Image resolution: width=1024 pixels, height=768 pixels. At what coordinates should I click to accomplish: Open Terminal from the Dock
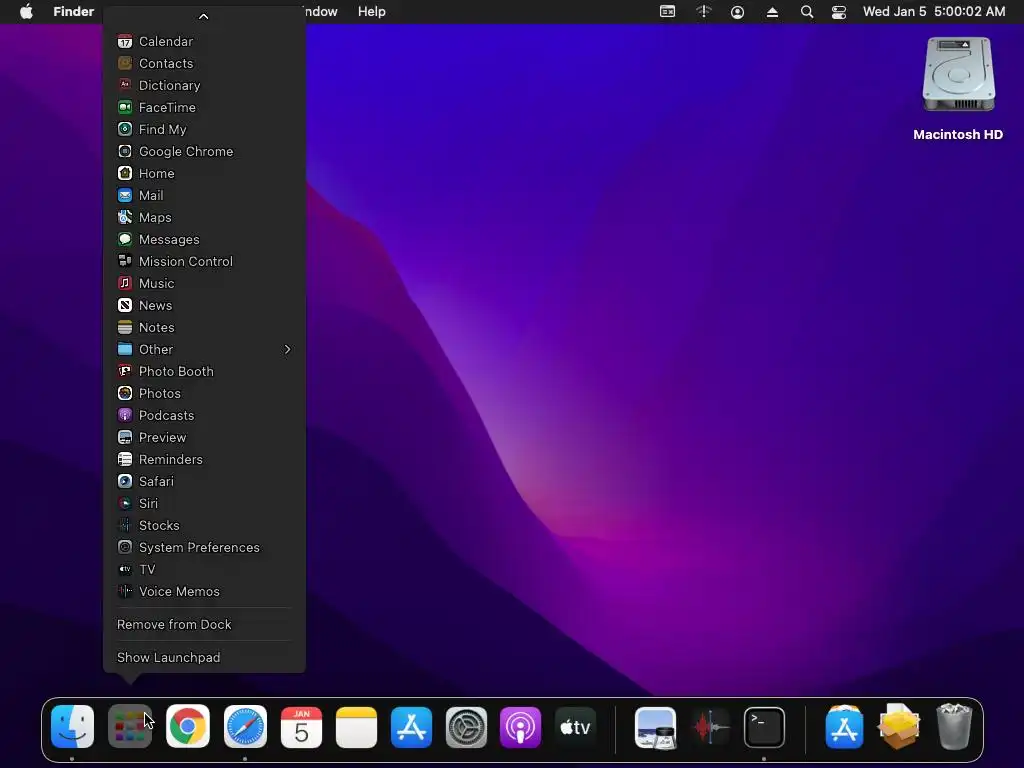pyautogui.click(x=764, y=727)
